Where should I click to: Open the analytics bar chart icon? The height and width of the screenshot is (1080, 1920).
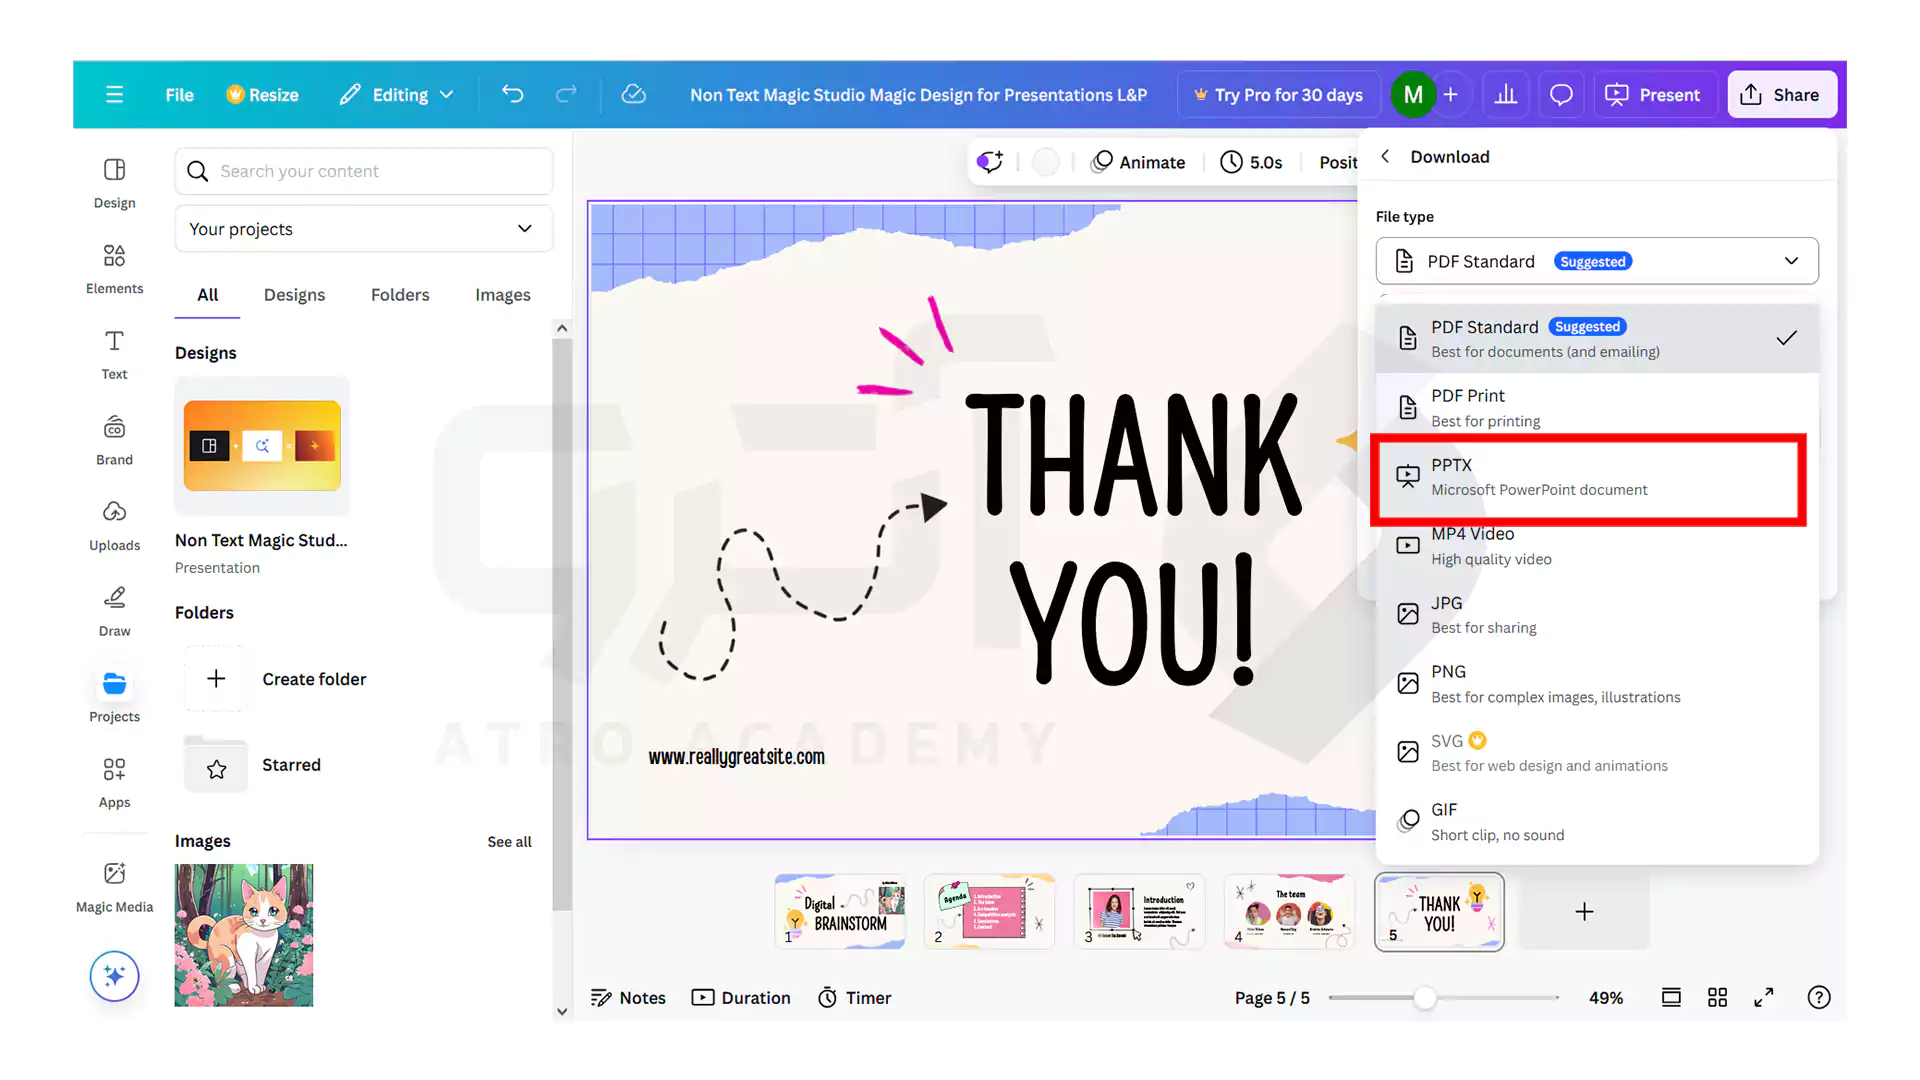pos(1505,95)
